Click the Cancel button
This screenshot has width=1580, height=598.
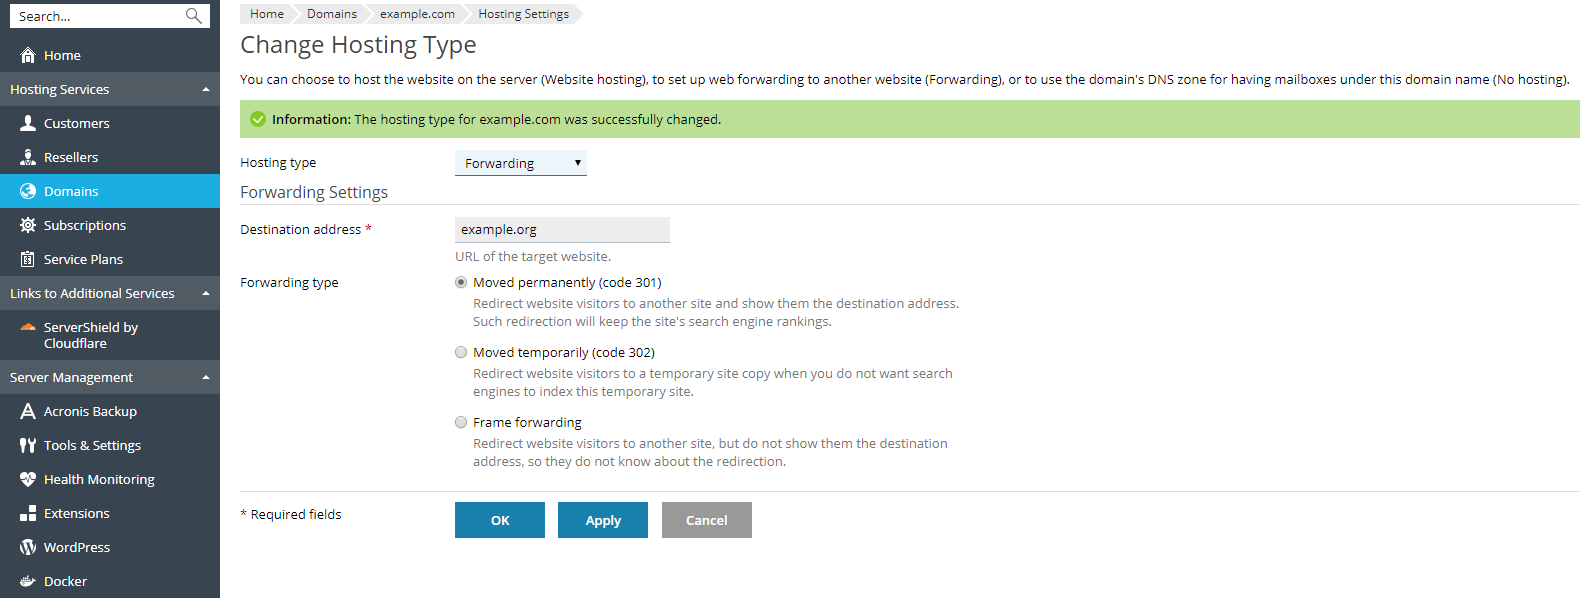click(x=707, y=520)
